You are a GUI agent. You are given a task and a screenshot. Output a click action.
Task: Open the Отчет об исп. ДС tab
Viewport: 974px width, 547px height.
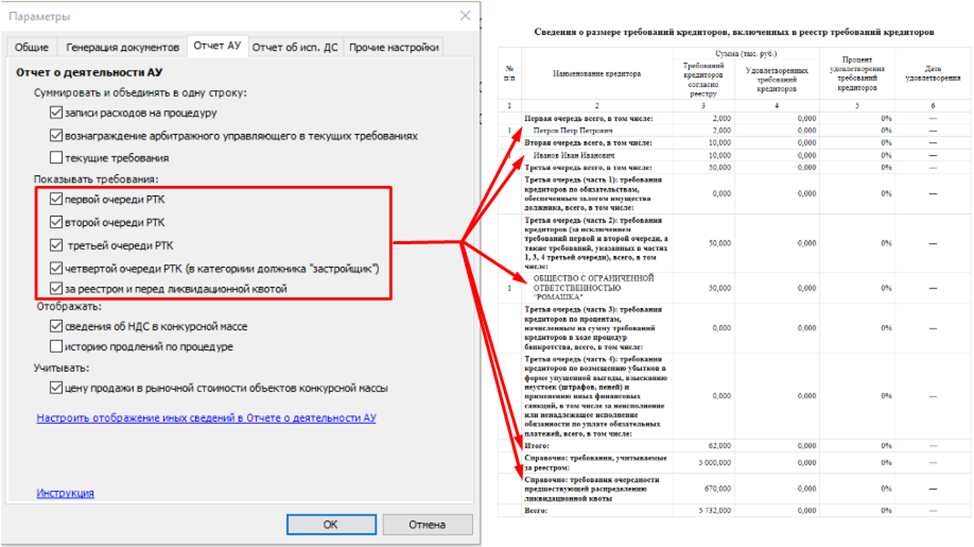click(295, 47)
